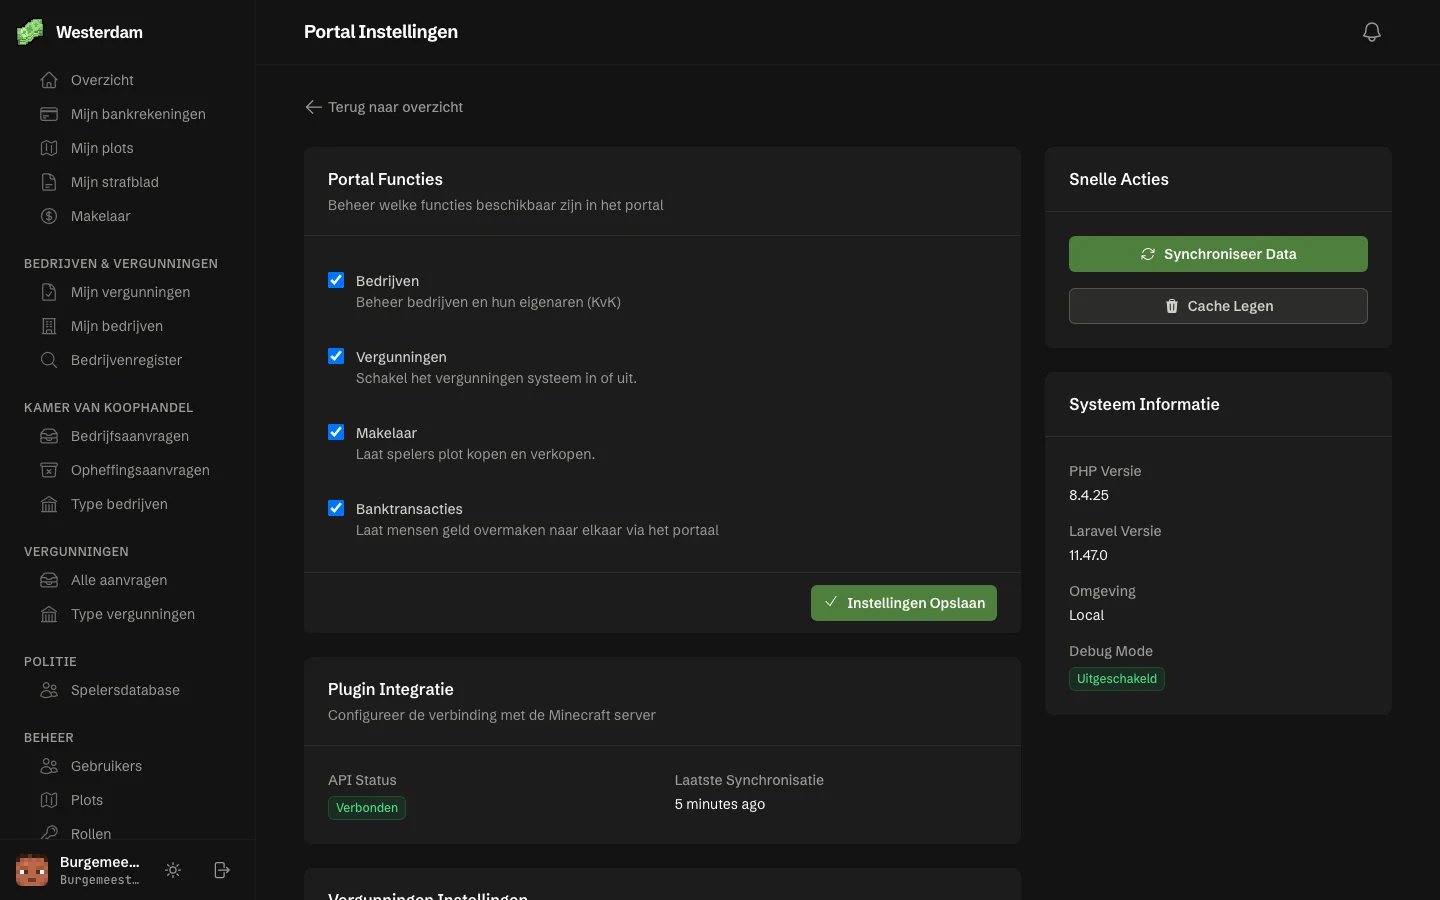This screenshot has width=1440, height=900.
Task: Click the logout icon
Action: 222,870
